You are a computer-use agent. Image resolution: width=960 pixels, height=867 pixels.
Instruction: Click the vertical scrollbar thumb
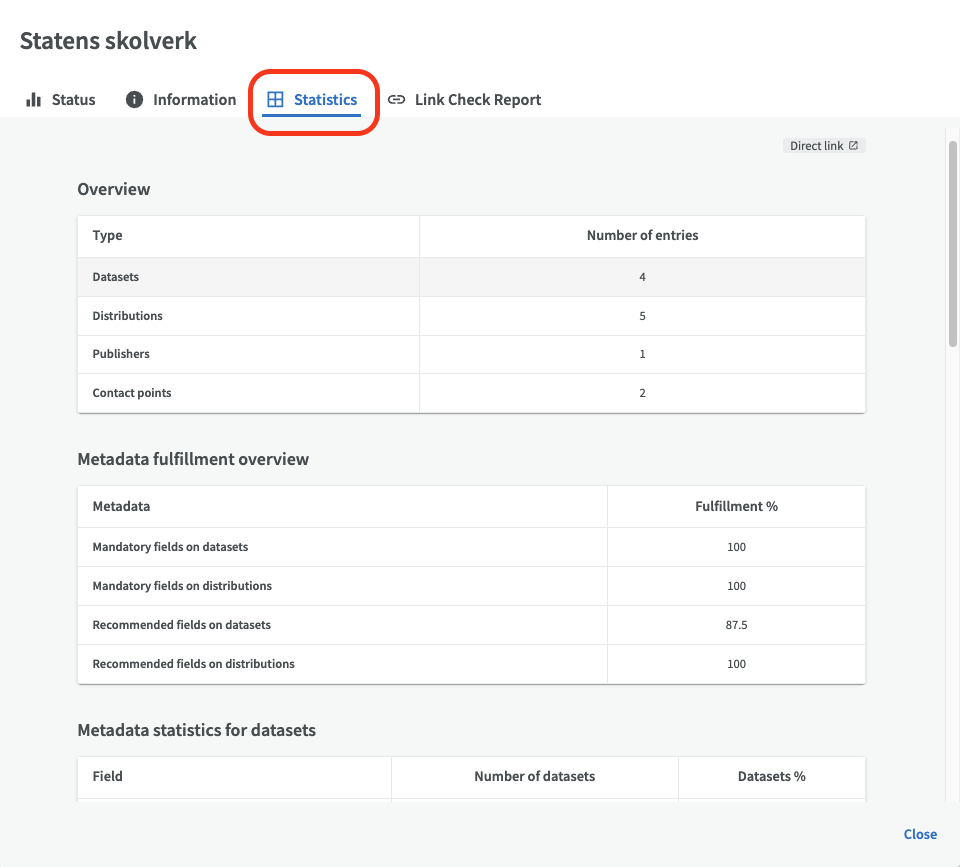953,244
